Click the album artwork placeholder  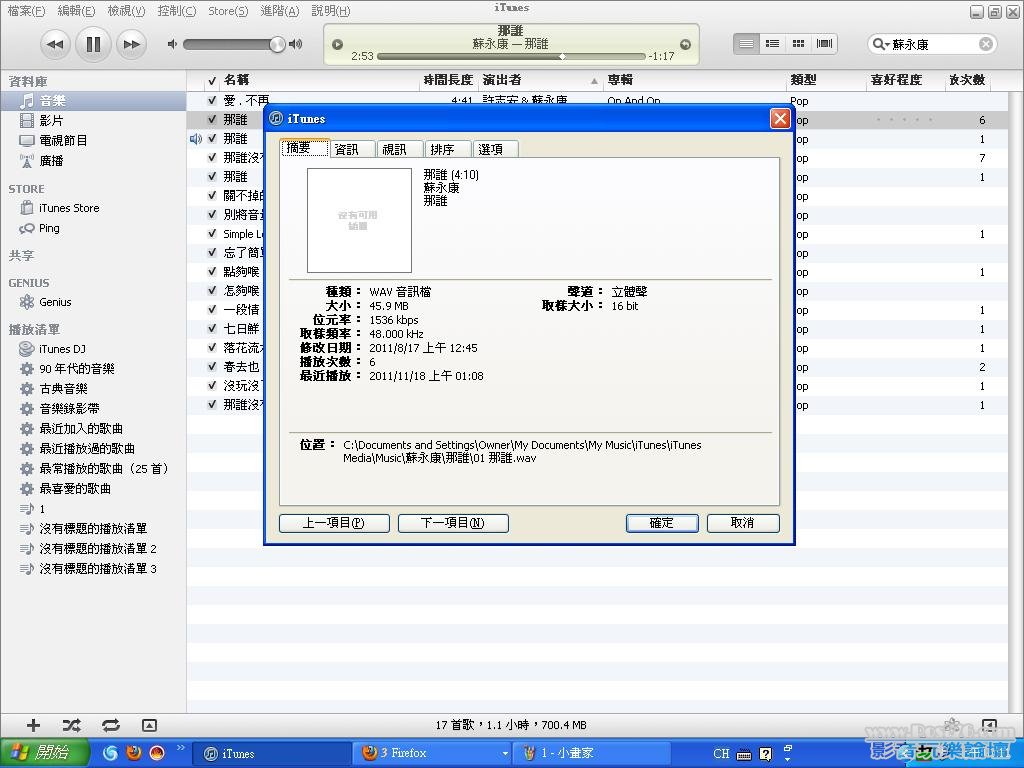coord(359,220)
